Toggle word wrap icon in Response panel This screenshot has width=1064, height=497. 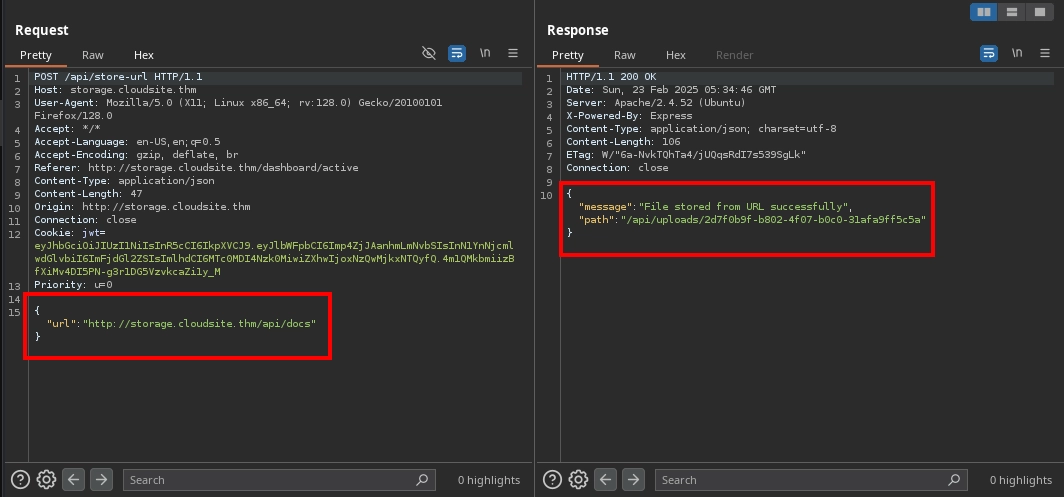point(989,54)
